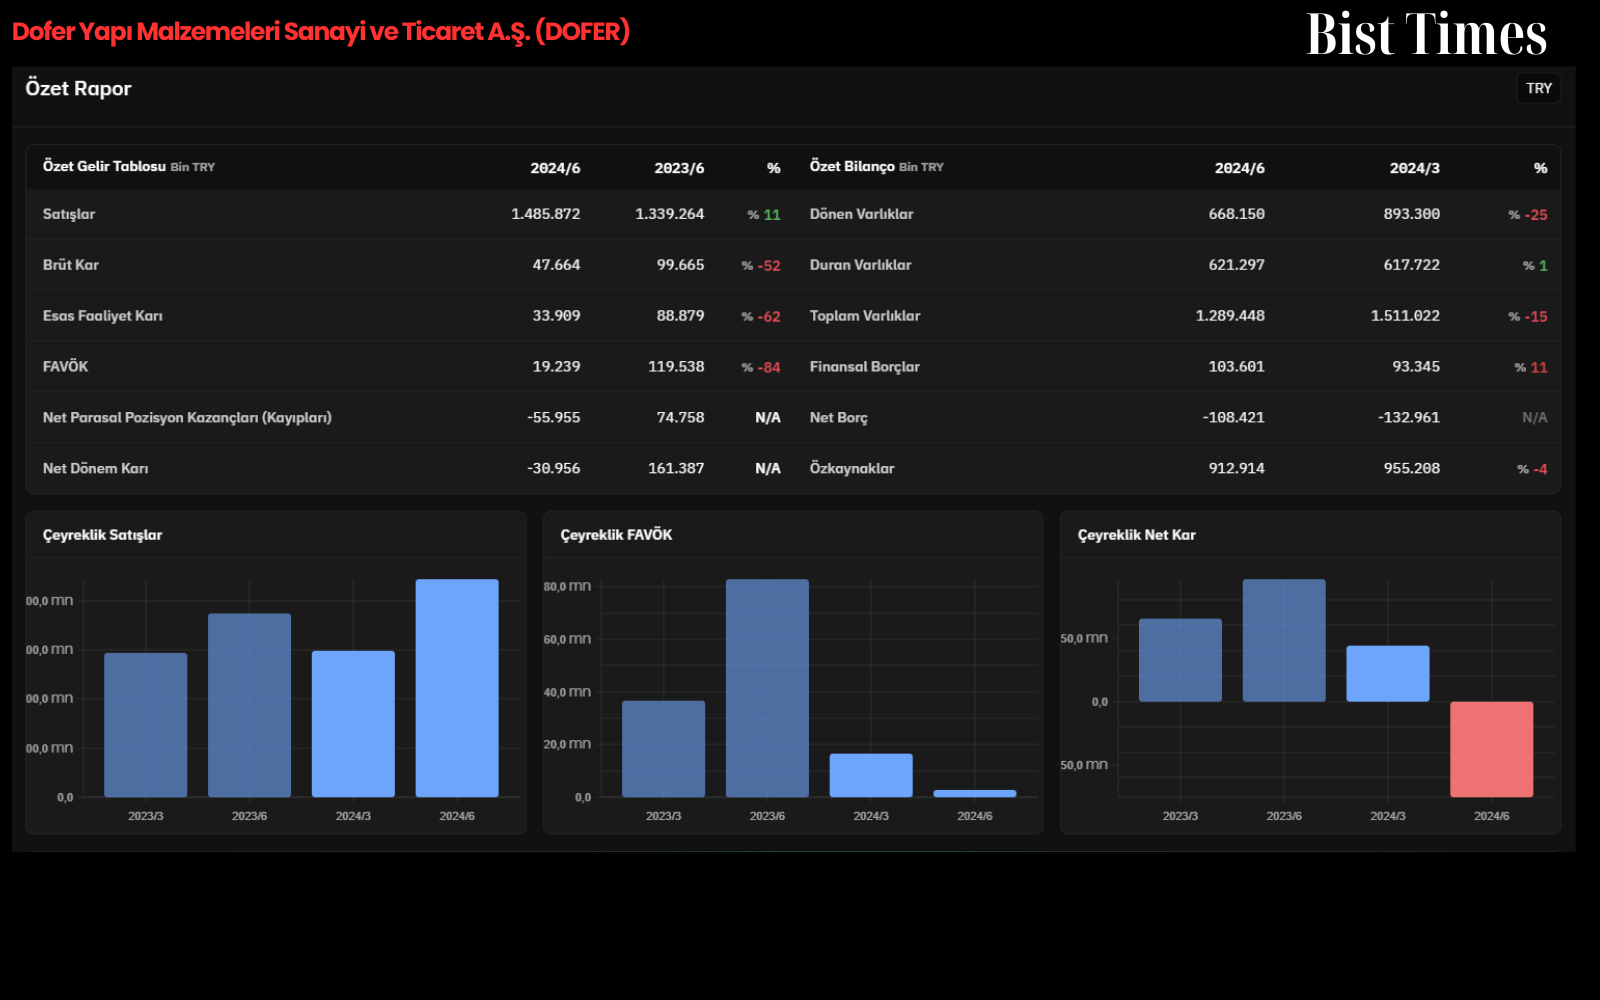Click the 2023/6 bar in Çeyreklik FAVÖK
The width and height of the screenshot is (1600, 1000).
coord(767,688)
